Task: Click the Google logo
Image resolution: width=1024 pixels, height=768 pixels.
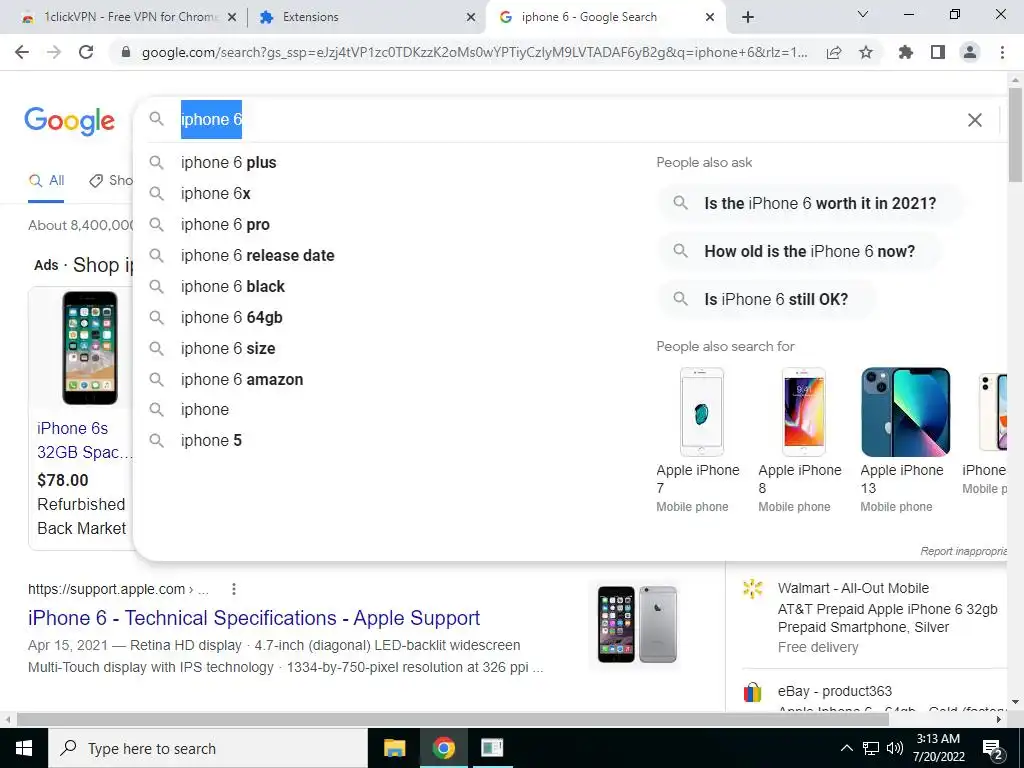Action: click(x=69, y=121)
